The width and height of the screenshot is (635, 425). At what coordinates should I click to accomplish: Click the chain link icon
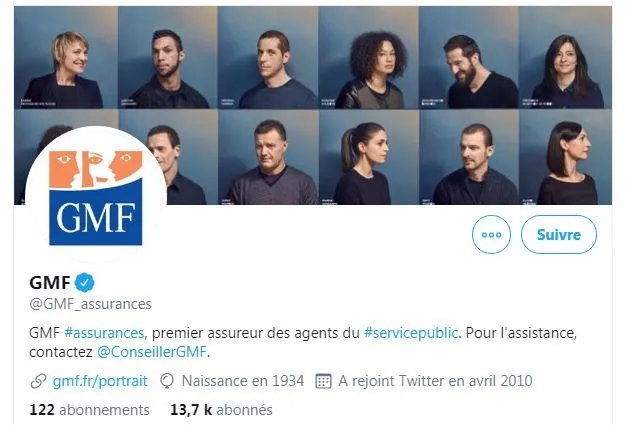tap(39, 381)
